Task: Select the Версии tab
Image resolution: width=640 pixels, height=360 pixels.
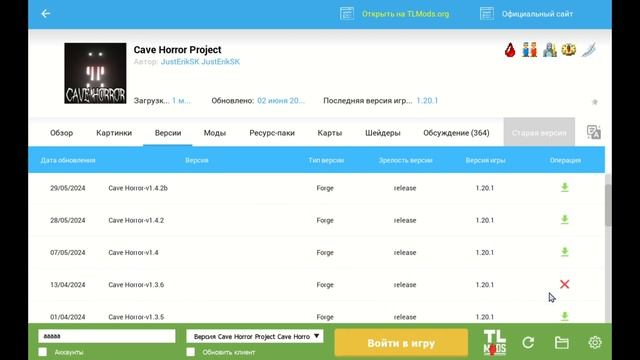Action: 168,133
